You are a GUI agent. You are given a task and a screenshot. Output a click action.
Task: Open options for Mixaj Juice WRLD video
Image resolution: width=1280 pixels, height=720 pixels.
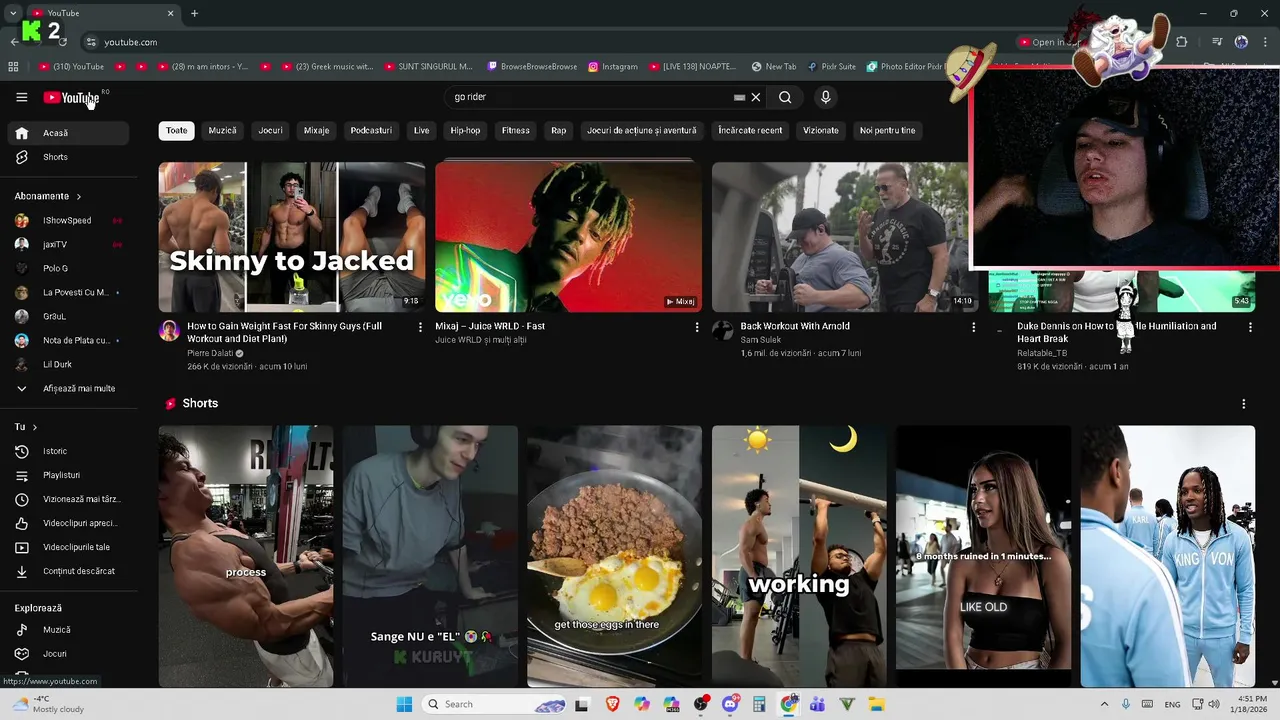pyautogui.click(x=697, y=327)
